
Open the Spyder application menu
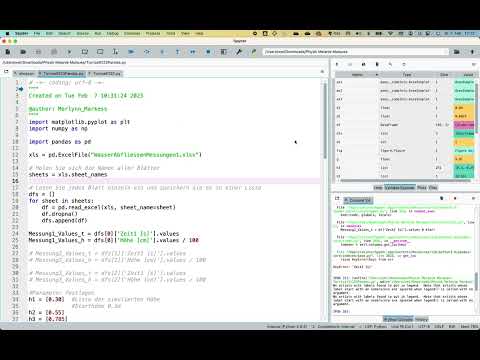coord(21,34)
